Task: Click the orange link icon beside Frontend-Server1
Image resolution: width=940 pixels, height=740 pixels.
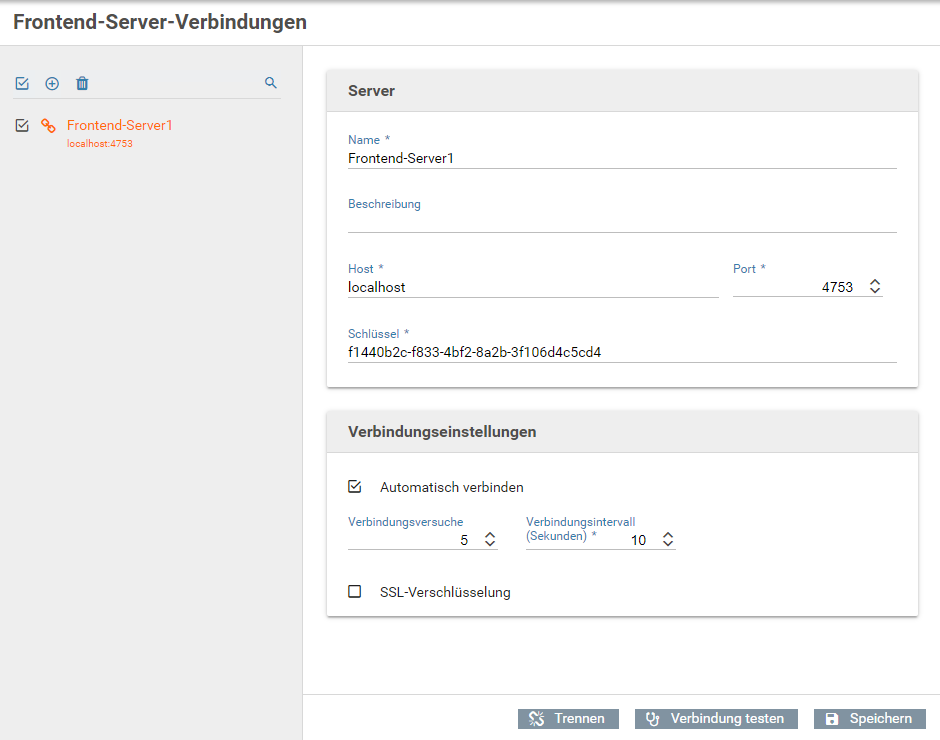Action: click(49, 125)
